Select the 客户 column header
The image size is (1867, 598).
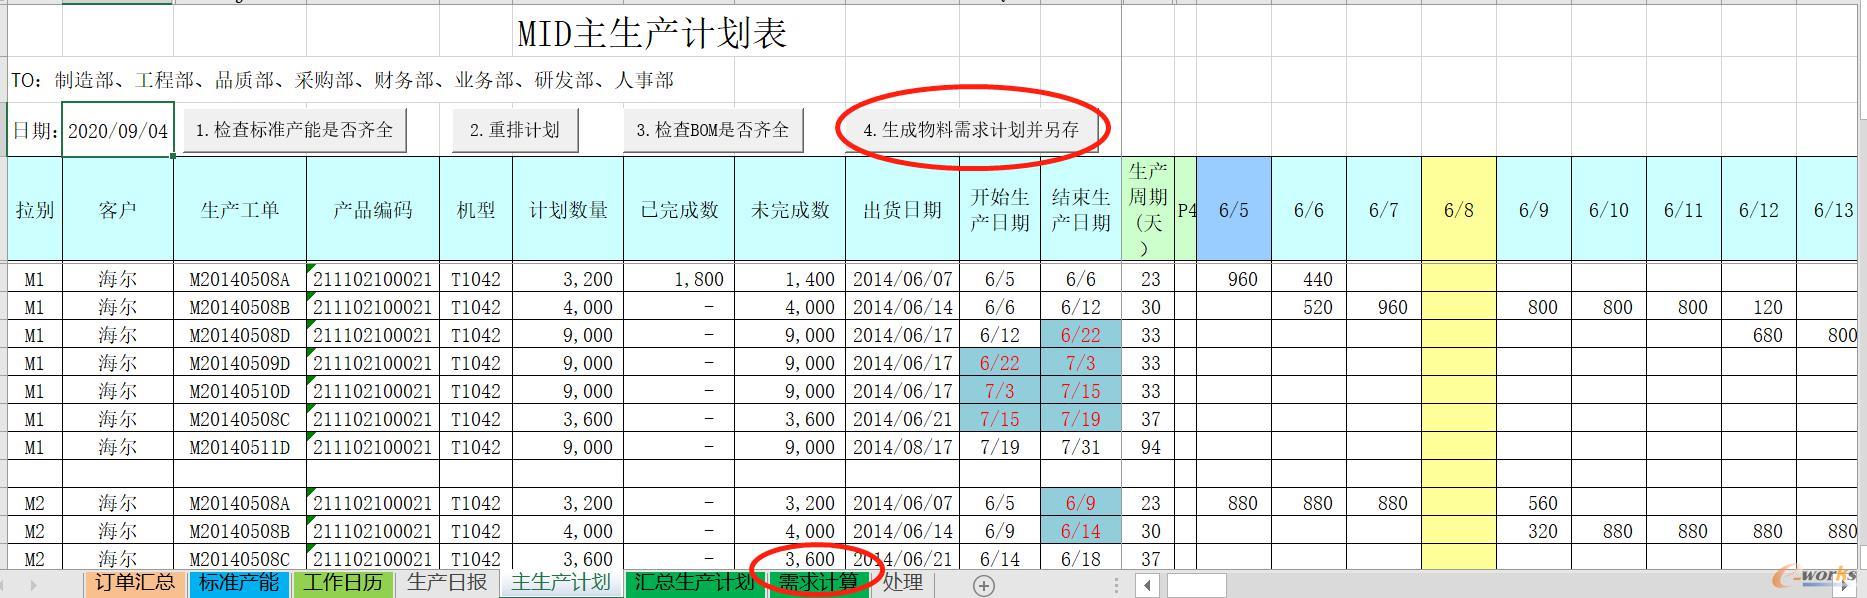118,210
